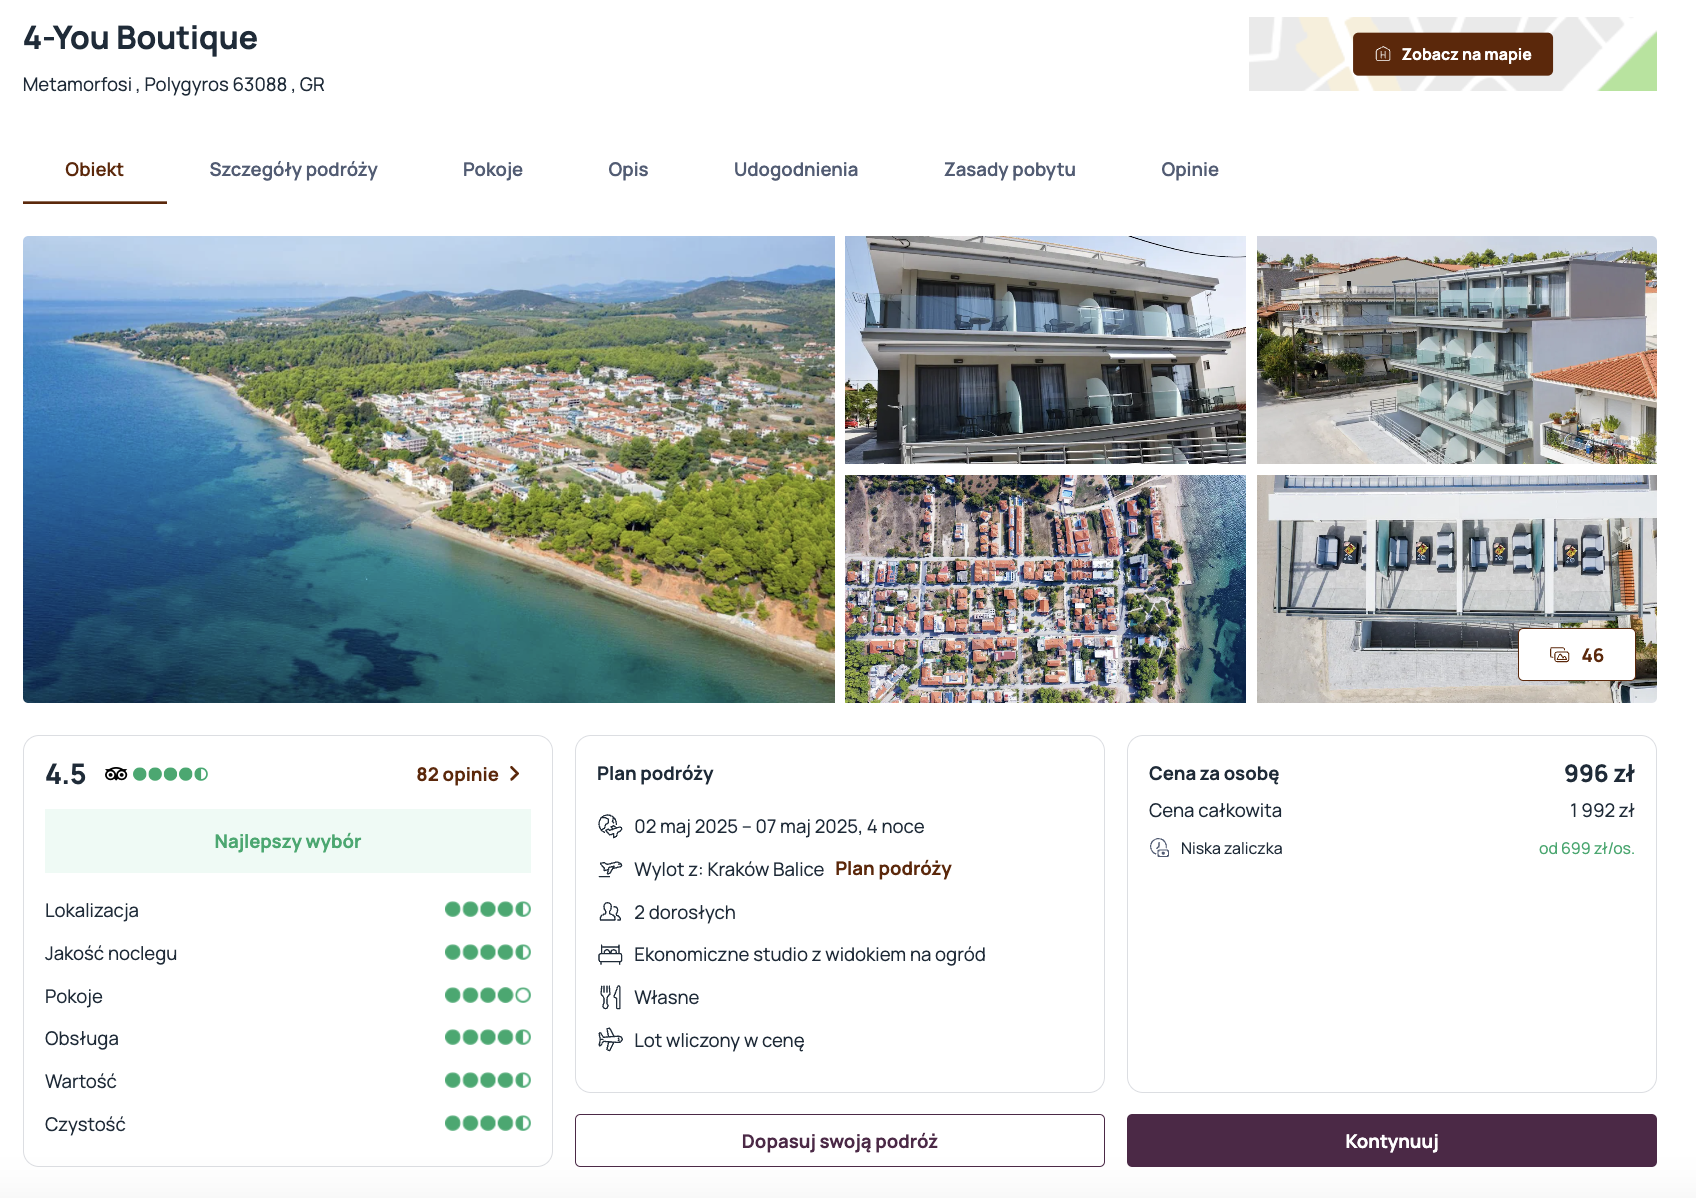Click the Plan podróży flight link
Image resolution: width=1696 pixels, height=1198 pixels.
[x=893, y=868]
